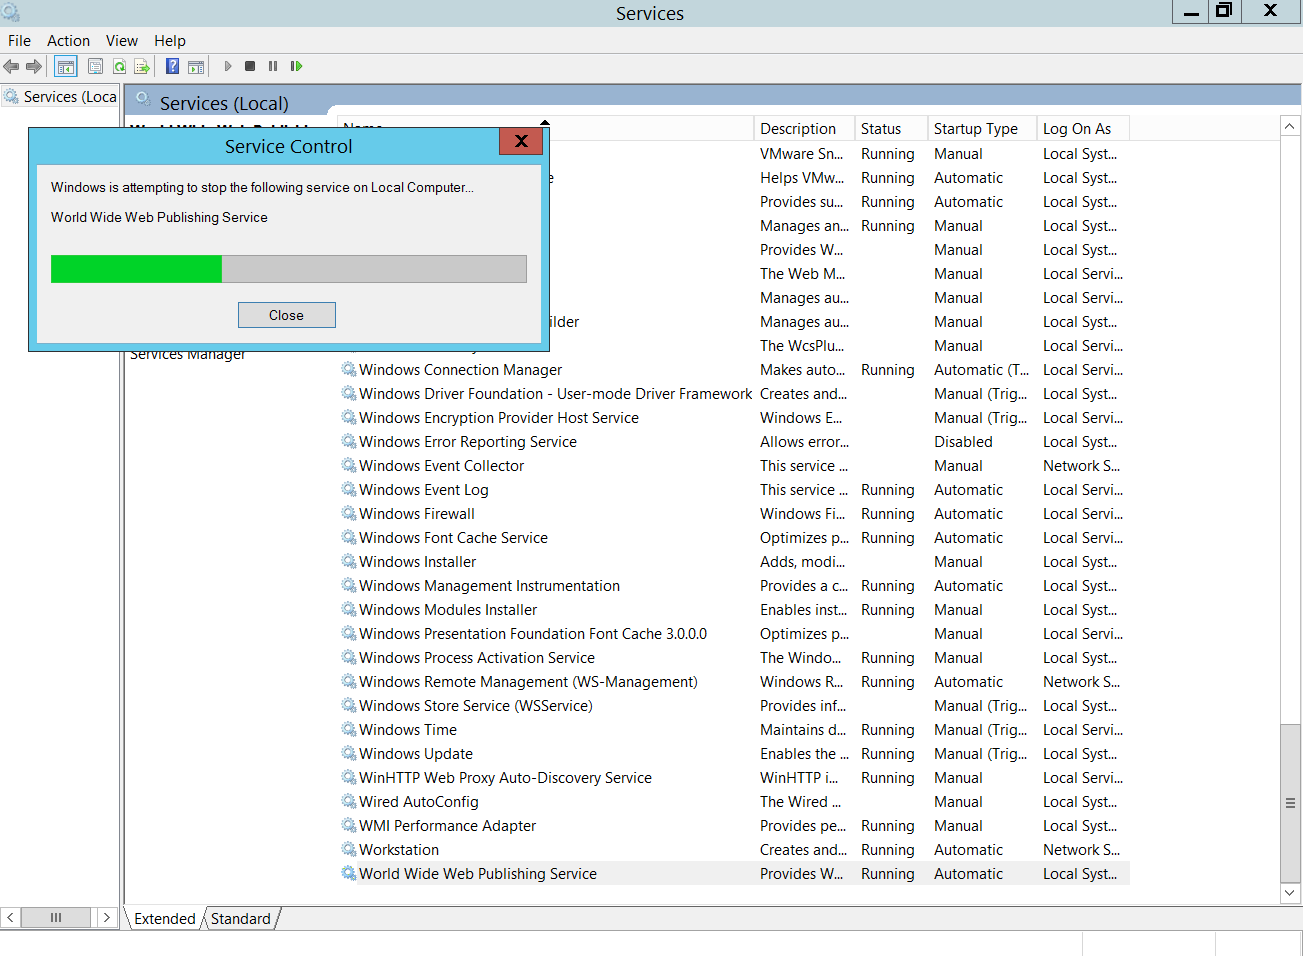This screenshot has width=1303, height=956.
Task: Select Services (Local) in the left pane
Action: point(62,96)
